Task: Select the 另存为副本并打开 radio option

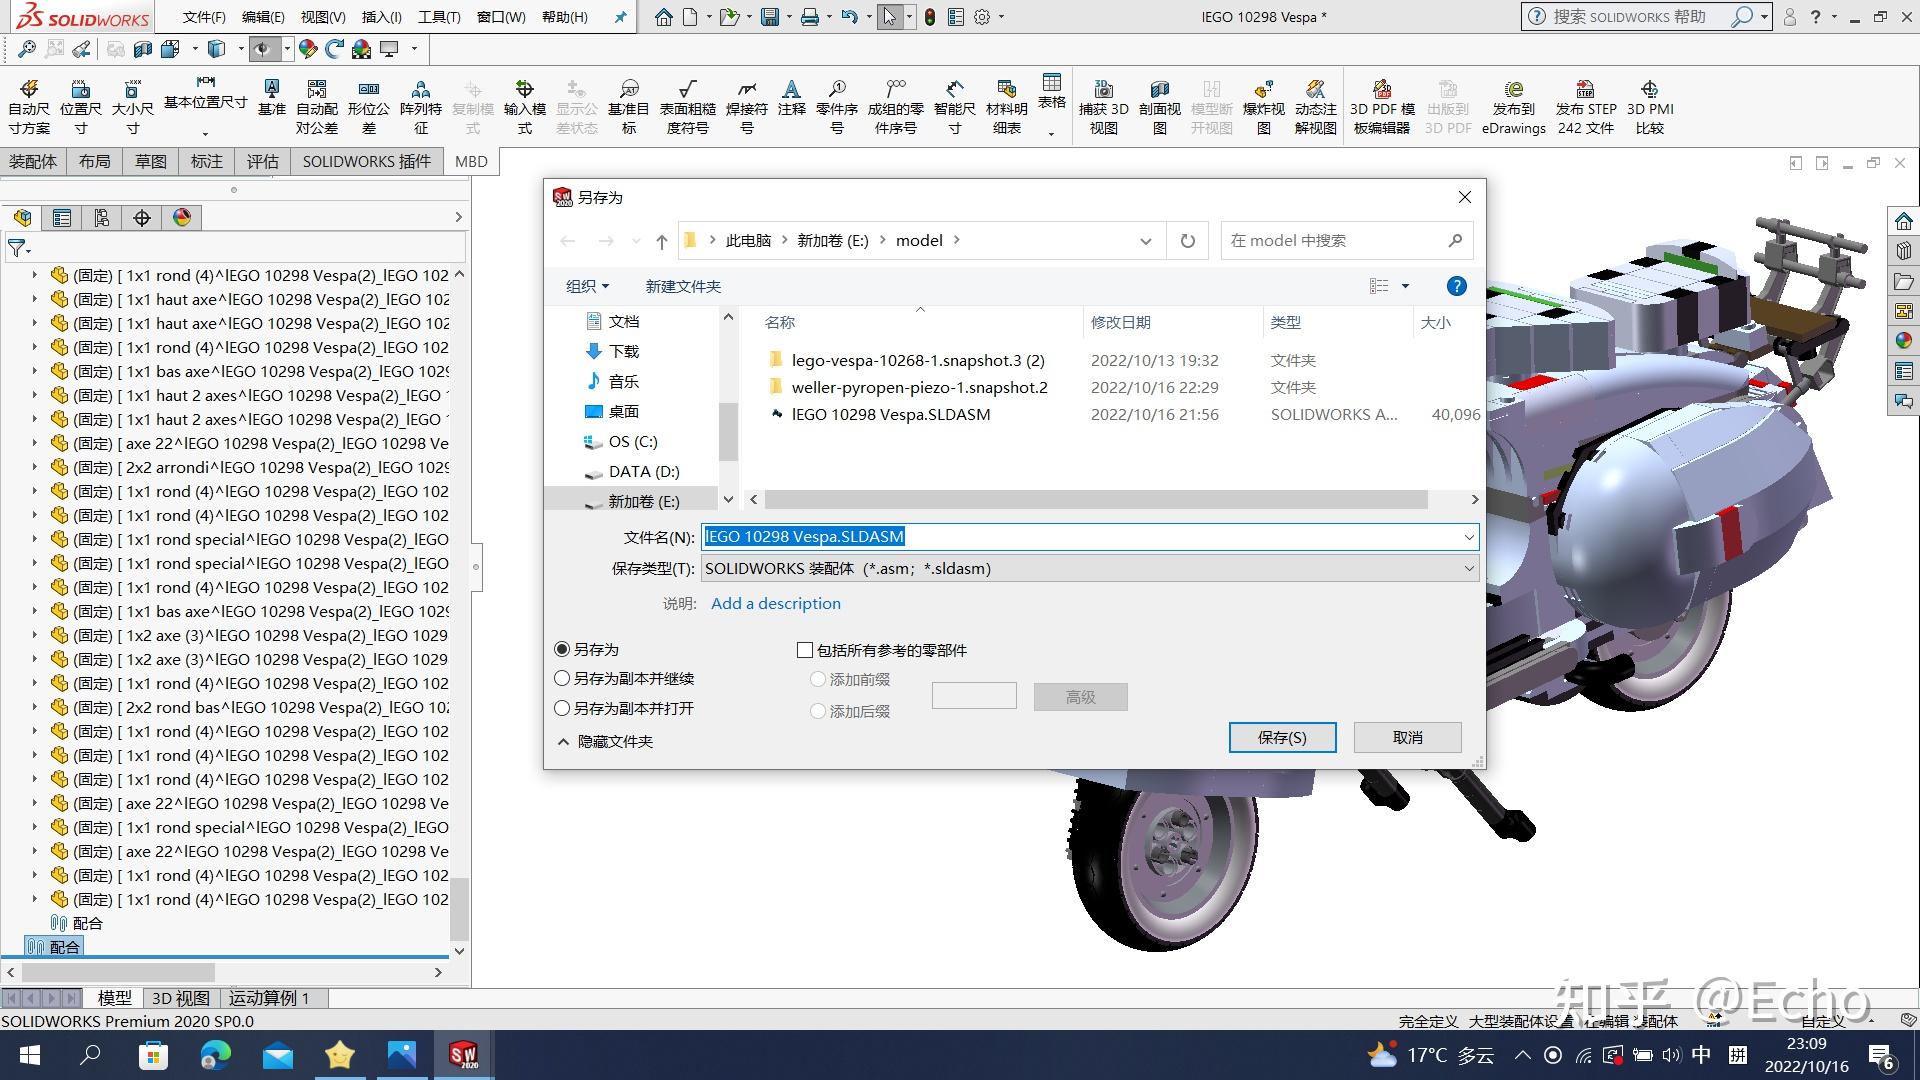Action: coord(562,708)
